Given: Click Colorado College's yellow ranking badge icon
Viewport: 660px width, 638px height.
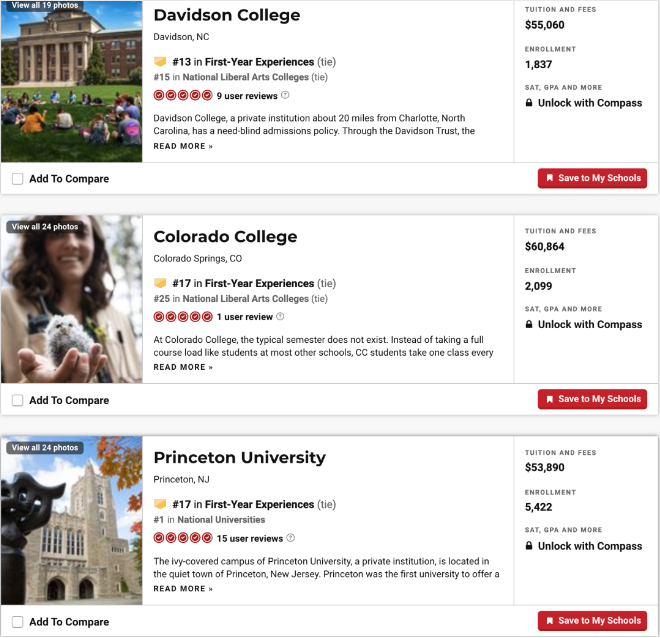Looking at the screenshot, I should 160,284.
